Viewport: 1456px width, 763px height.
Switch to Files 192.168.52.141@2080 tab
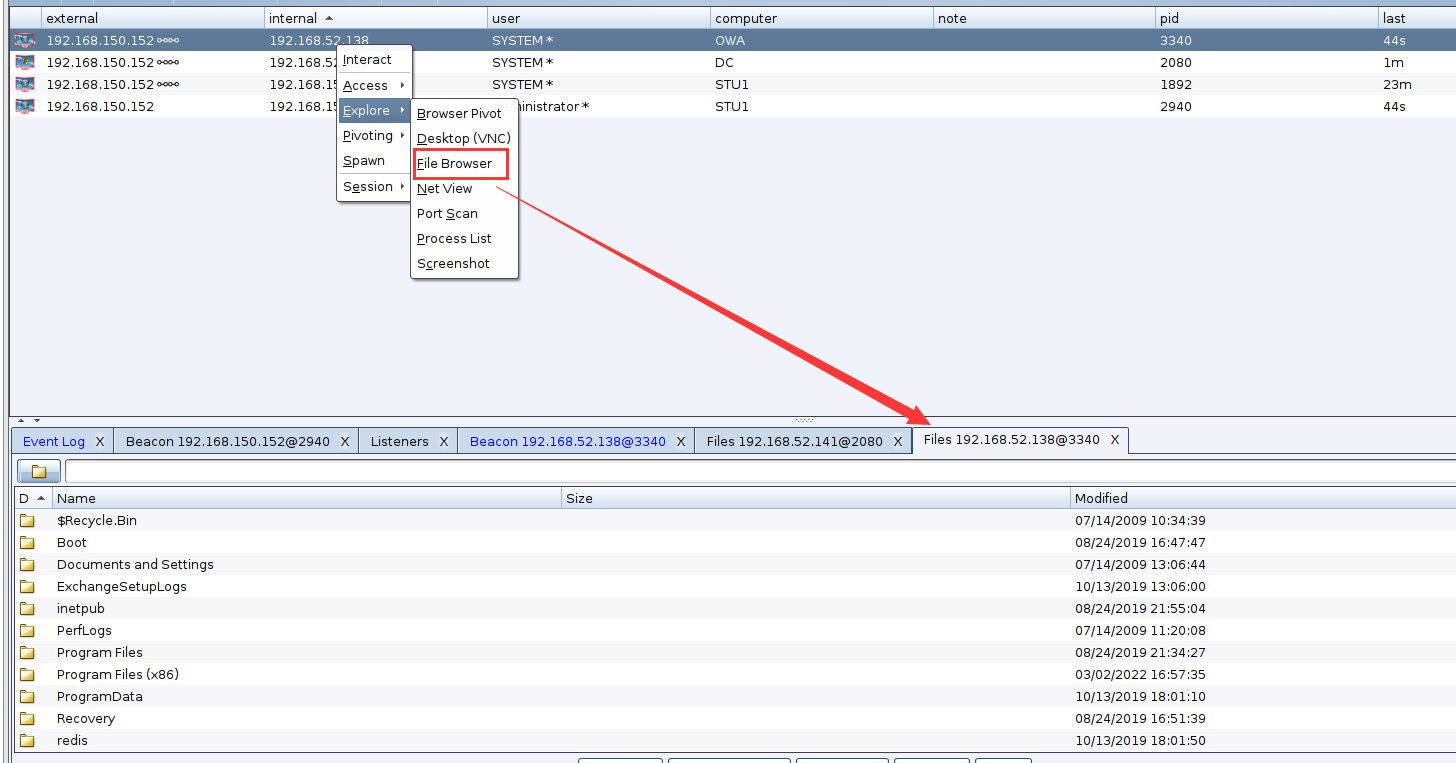tap(795, 441)
